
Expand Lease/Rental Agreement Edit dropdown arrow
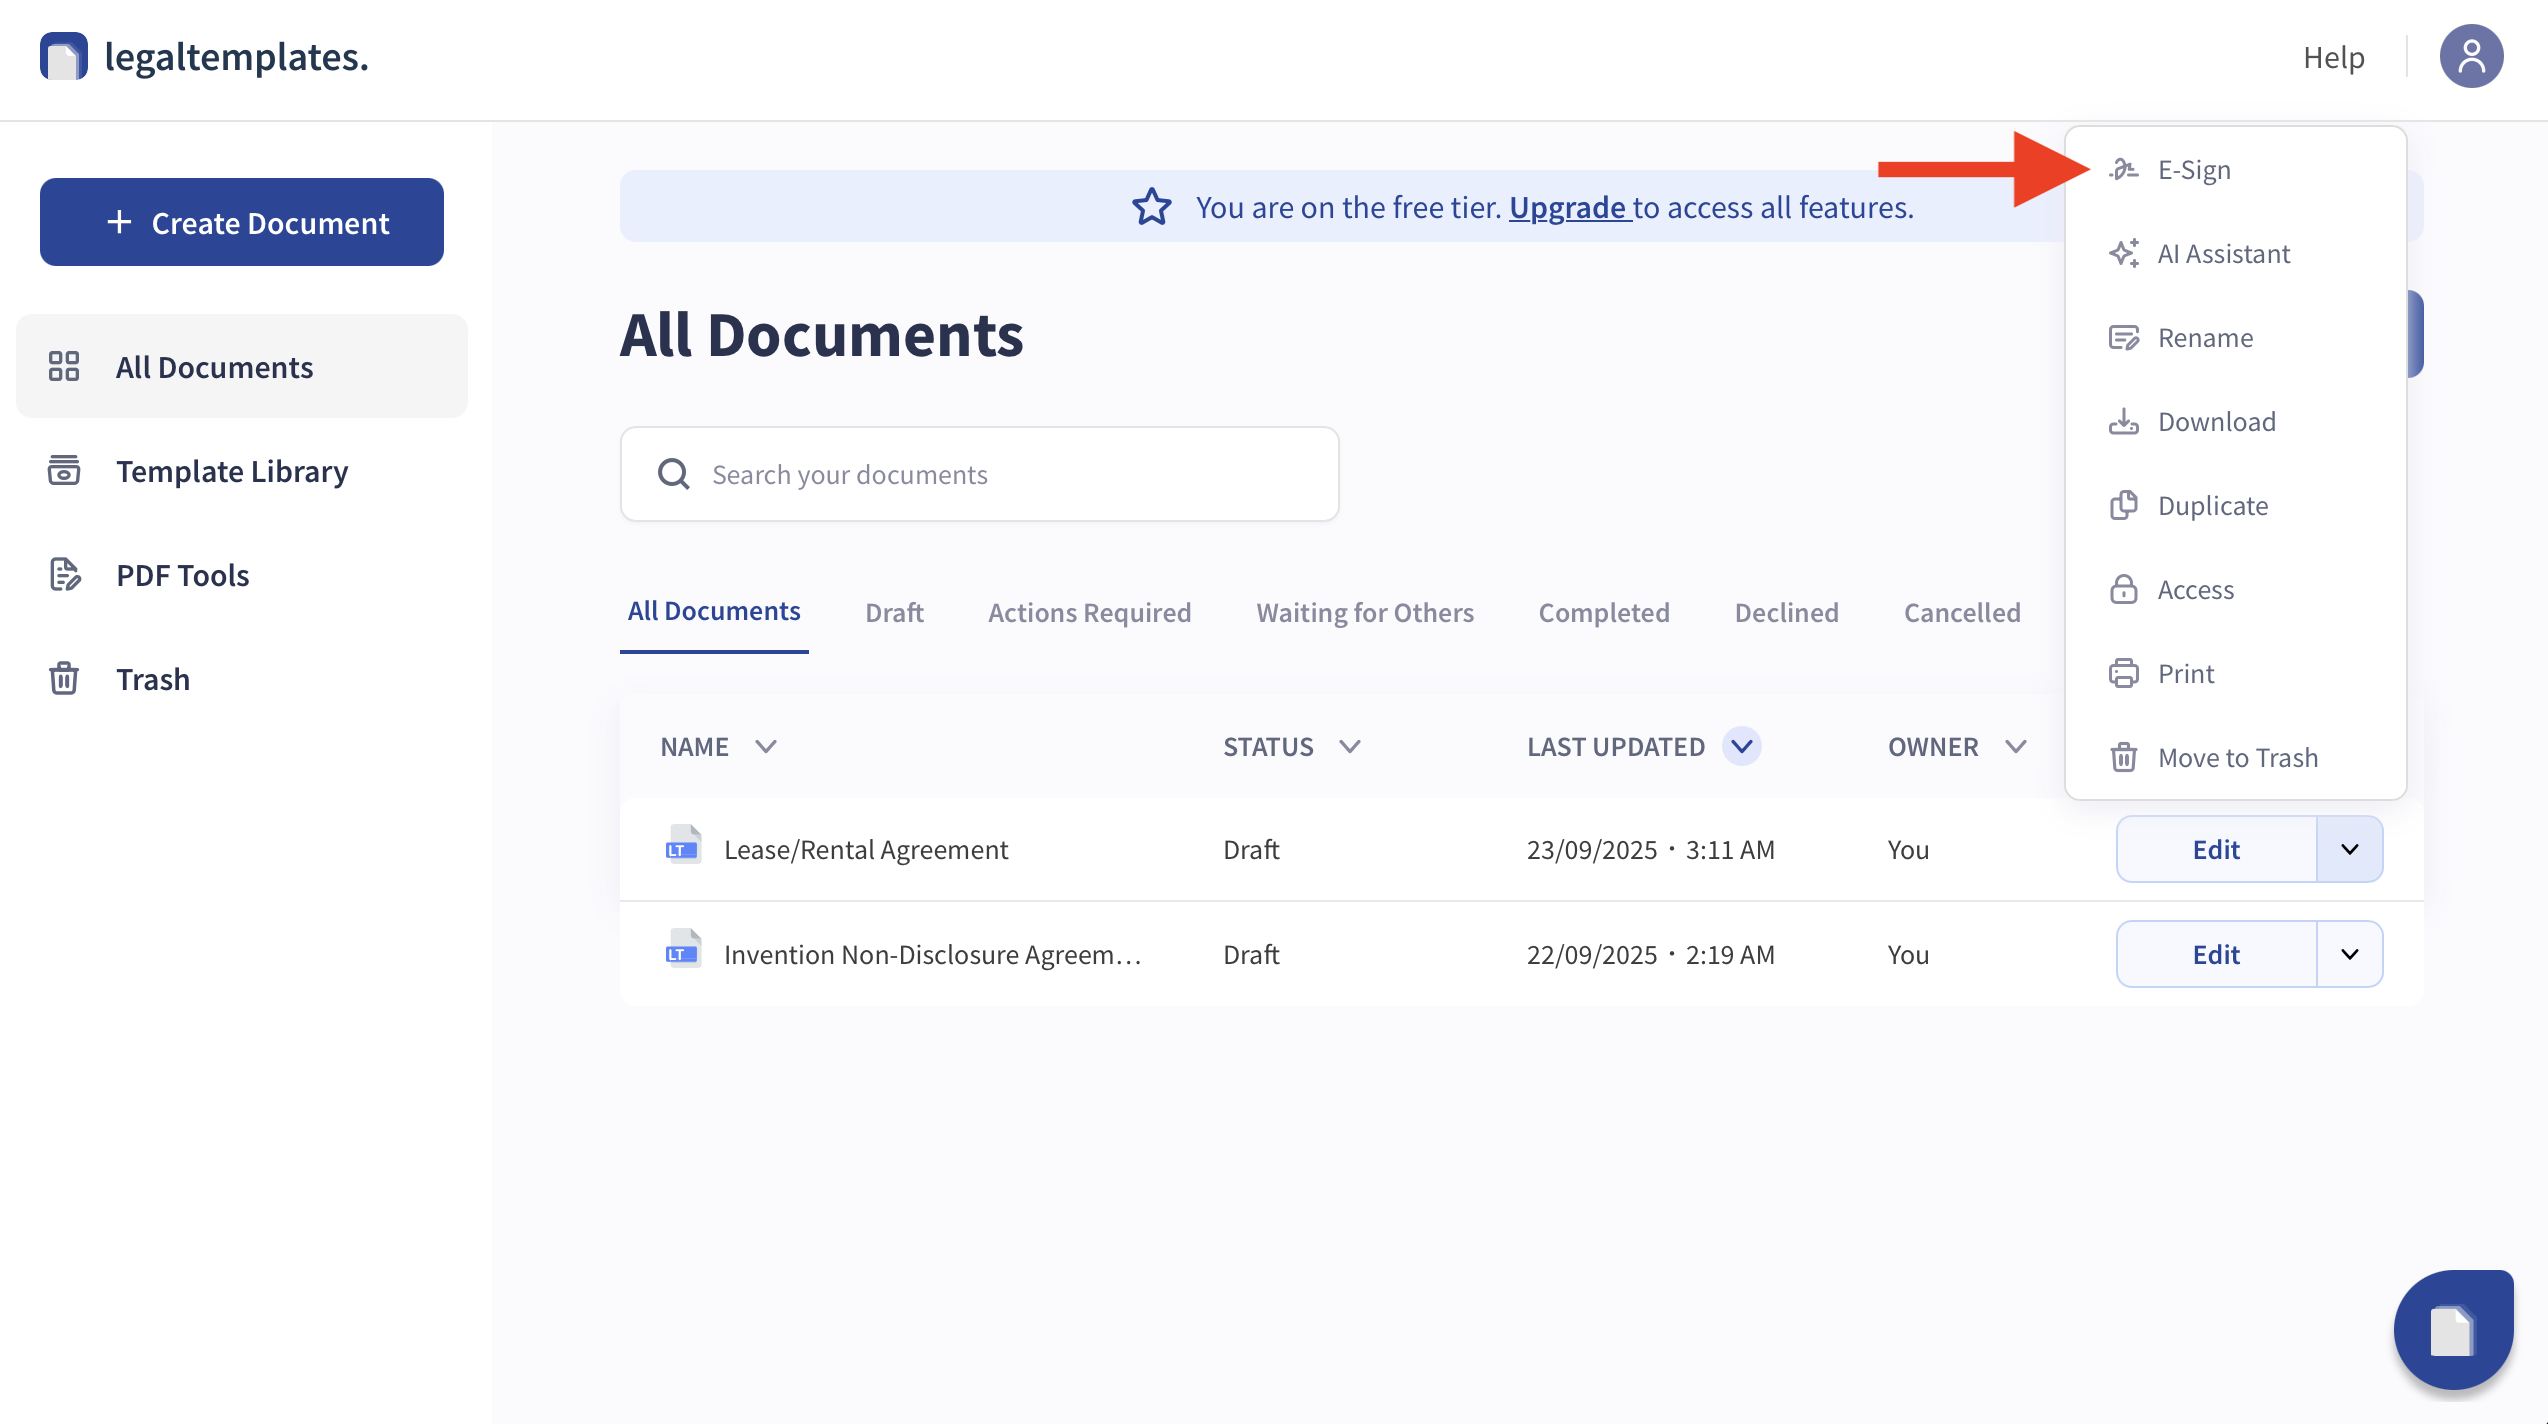pyautogui.click(x=2349, y=849)
